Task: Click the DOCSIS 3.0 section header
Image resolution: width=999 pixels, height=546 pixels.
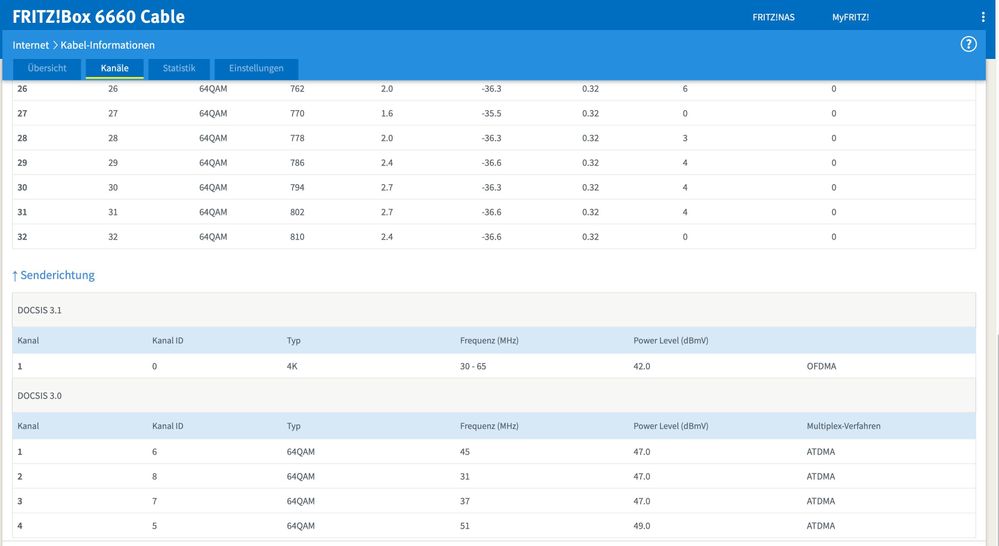Action: point(39,396)
